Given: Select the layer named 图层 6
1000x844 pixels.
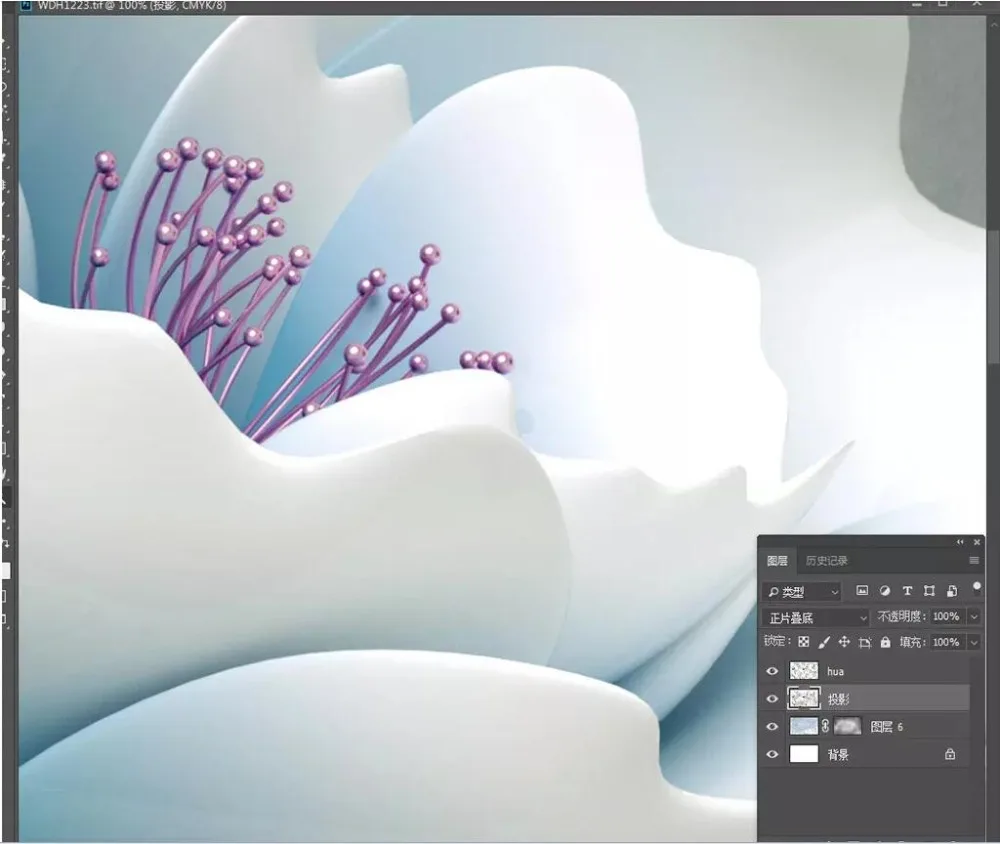Looking at the screenshot, I should pos(886,727).
